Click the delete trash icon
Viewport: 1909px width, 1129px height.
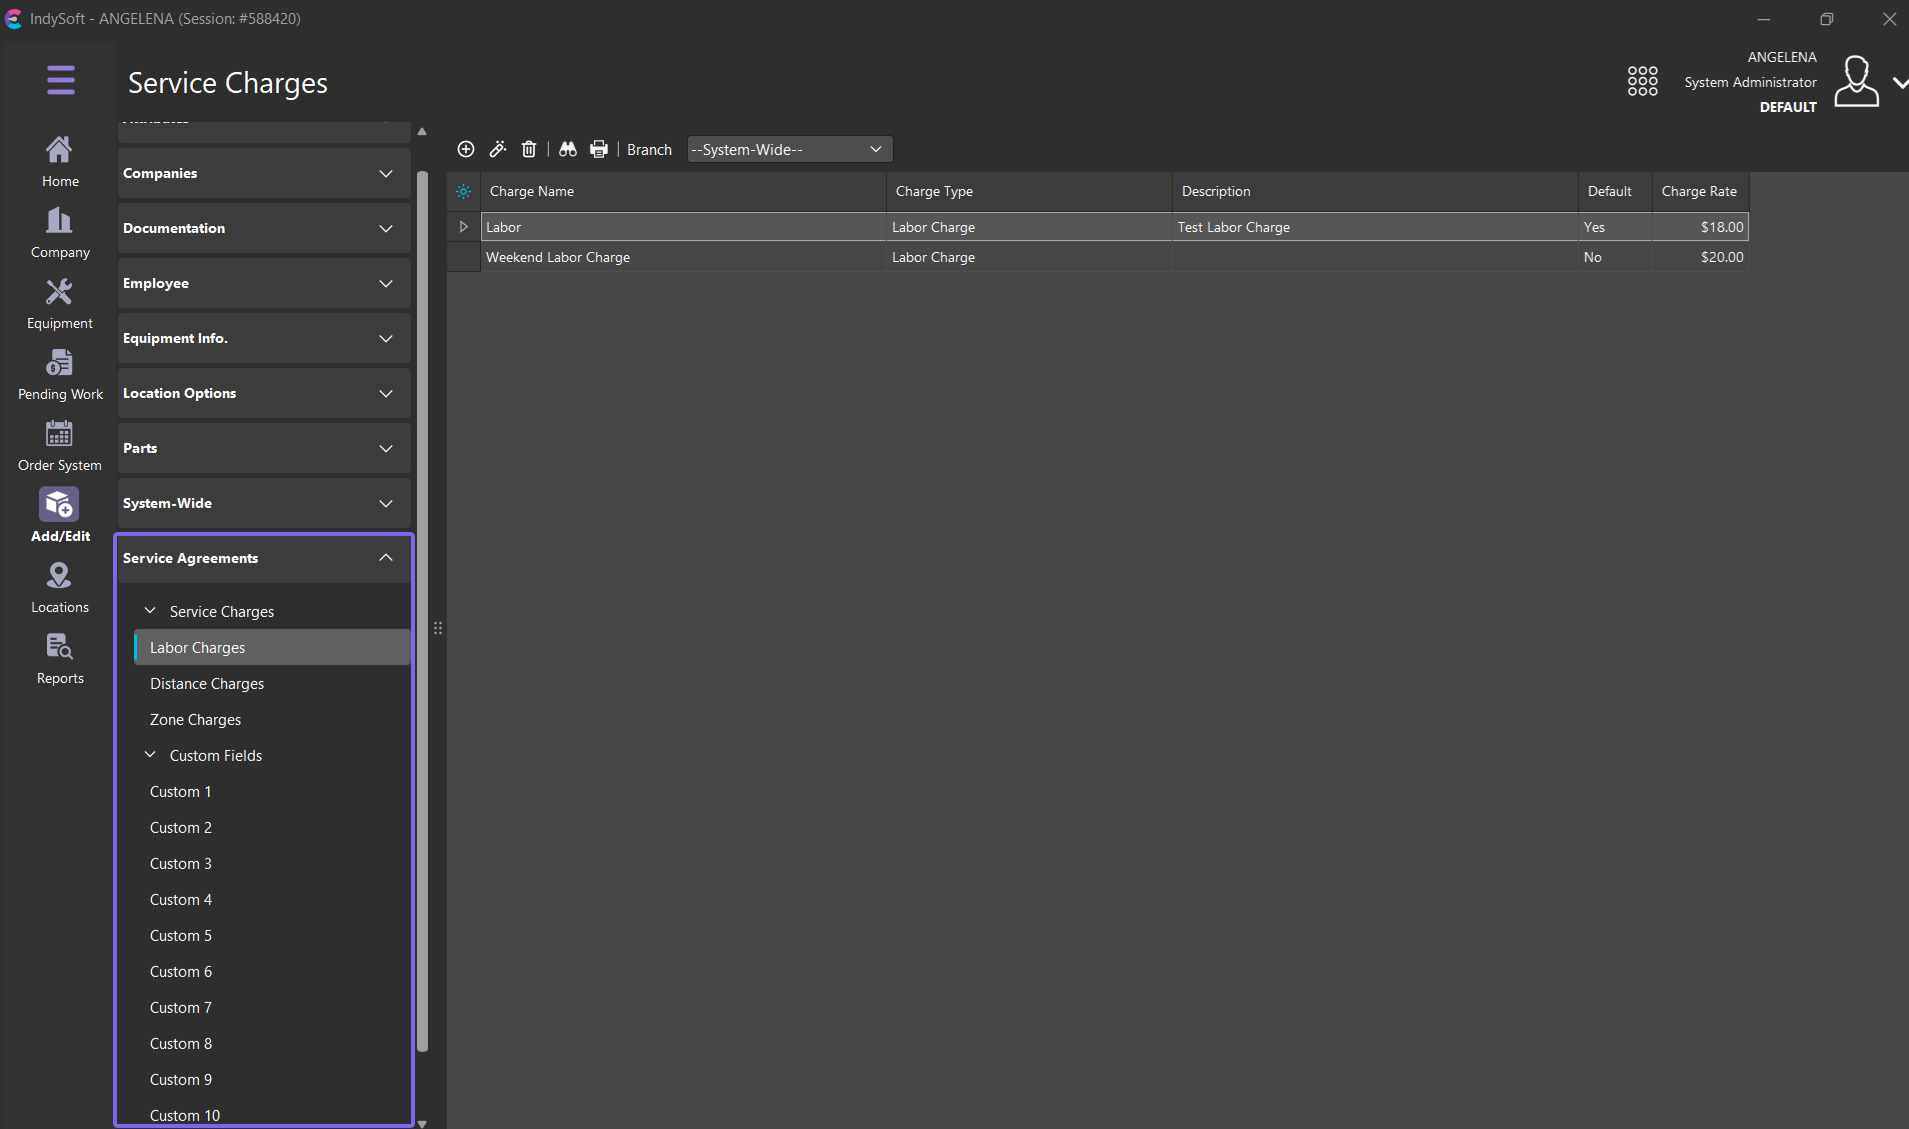(x=529, y=149)
